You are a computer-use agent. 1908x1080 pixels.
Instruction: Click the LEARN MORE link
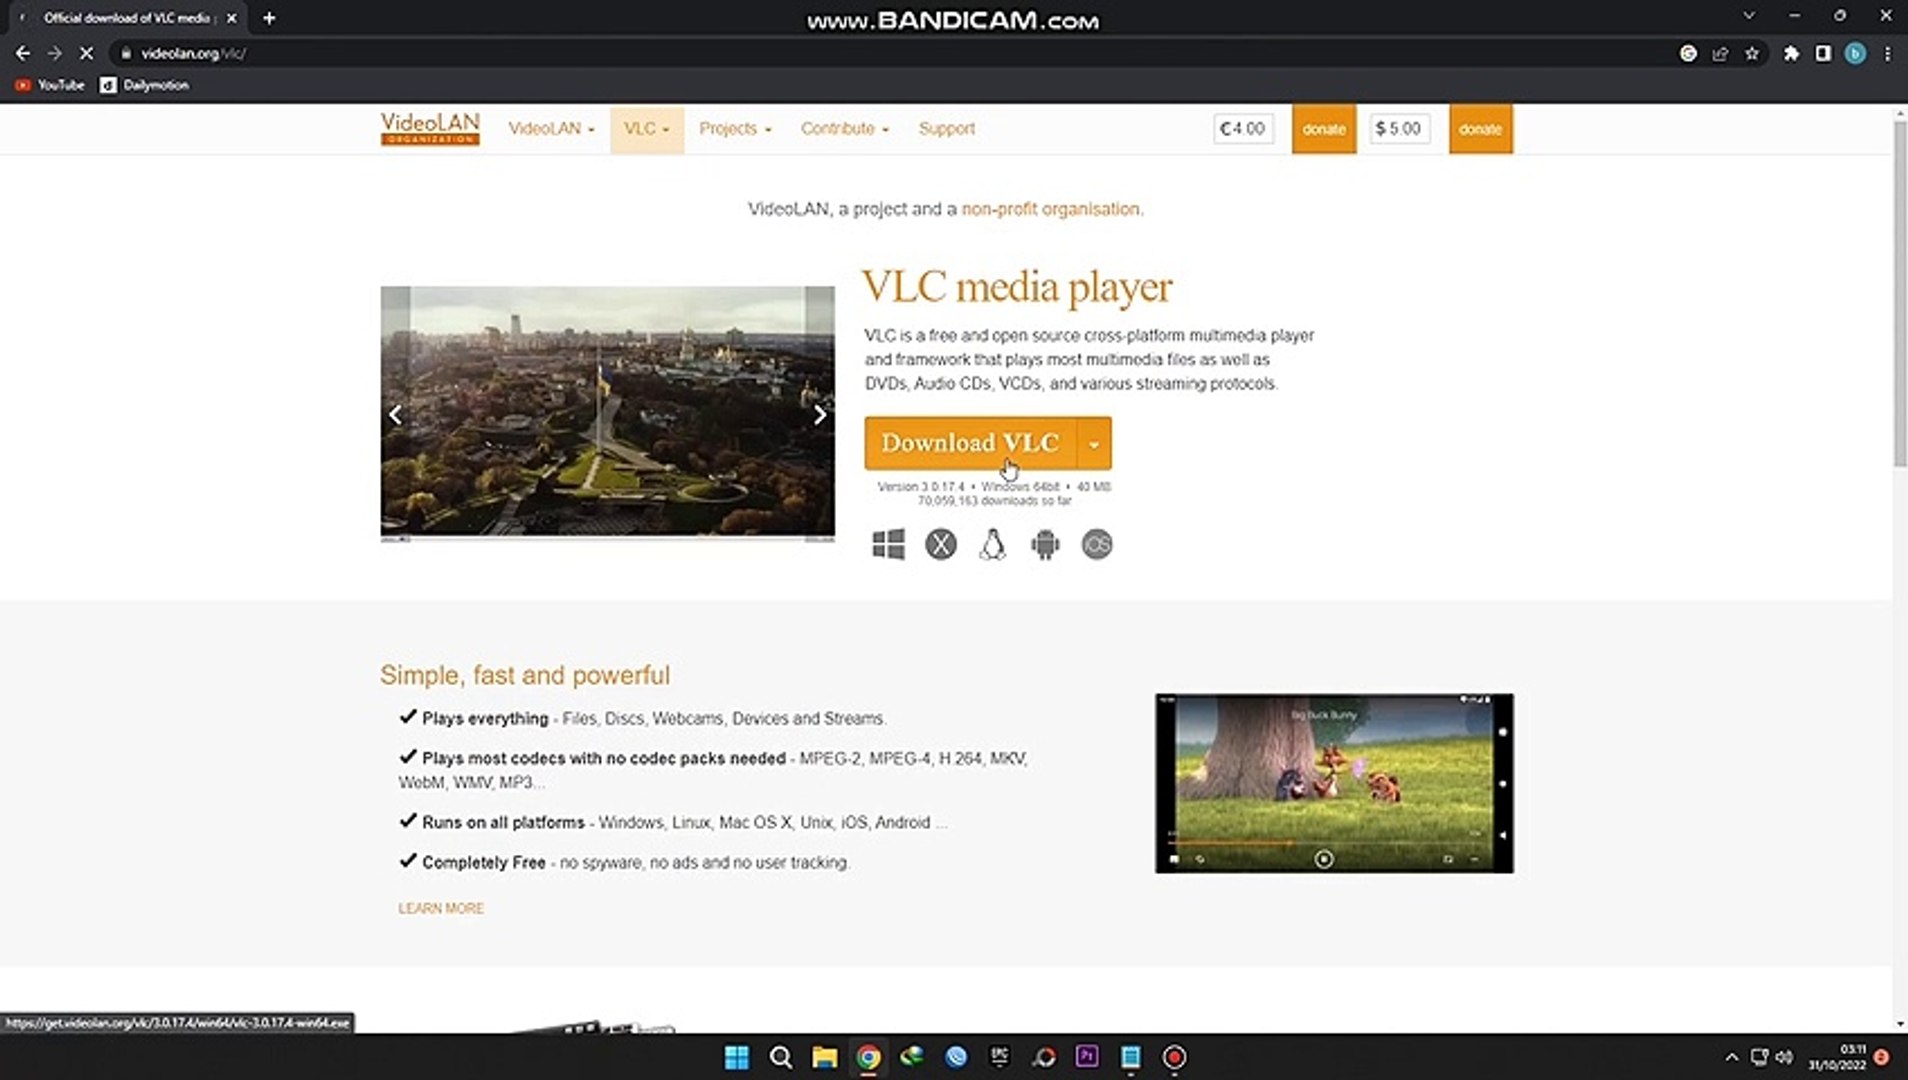coord(441,908)
